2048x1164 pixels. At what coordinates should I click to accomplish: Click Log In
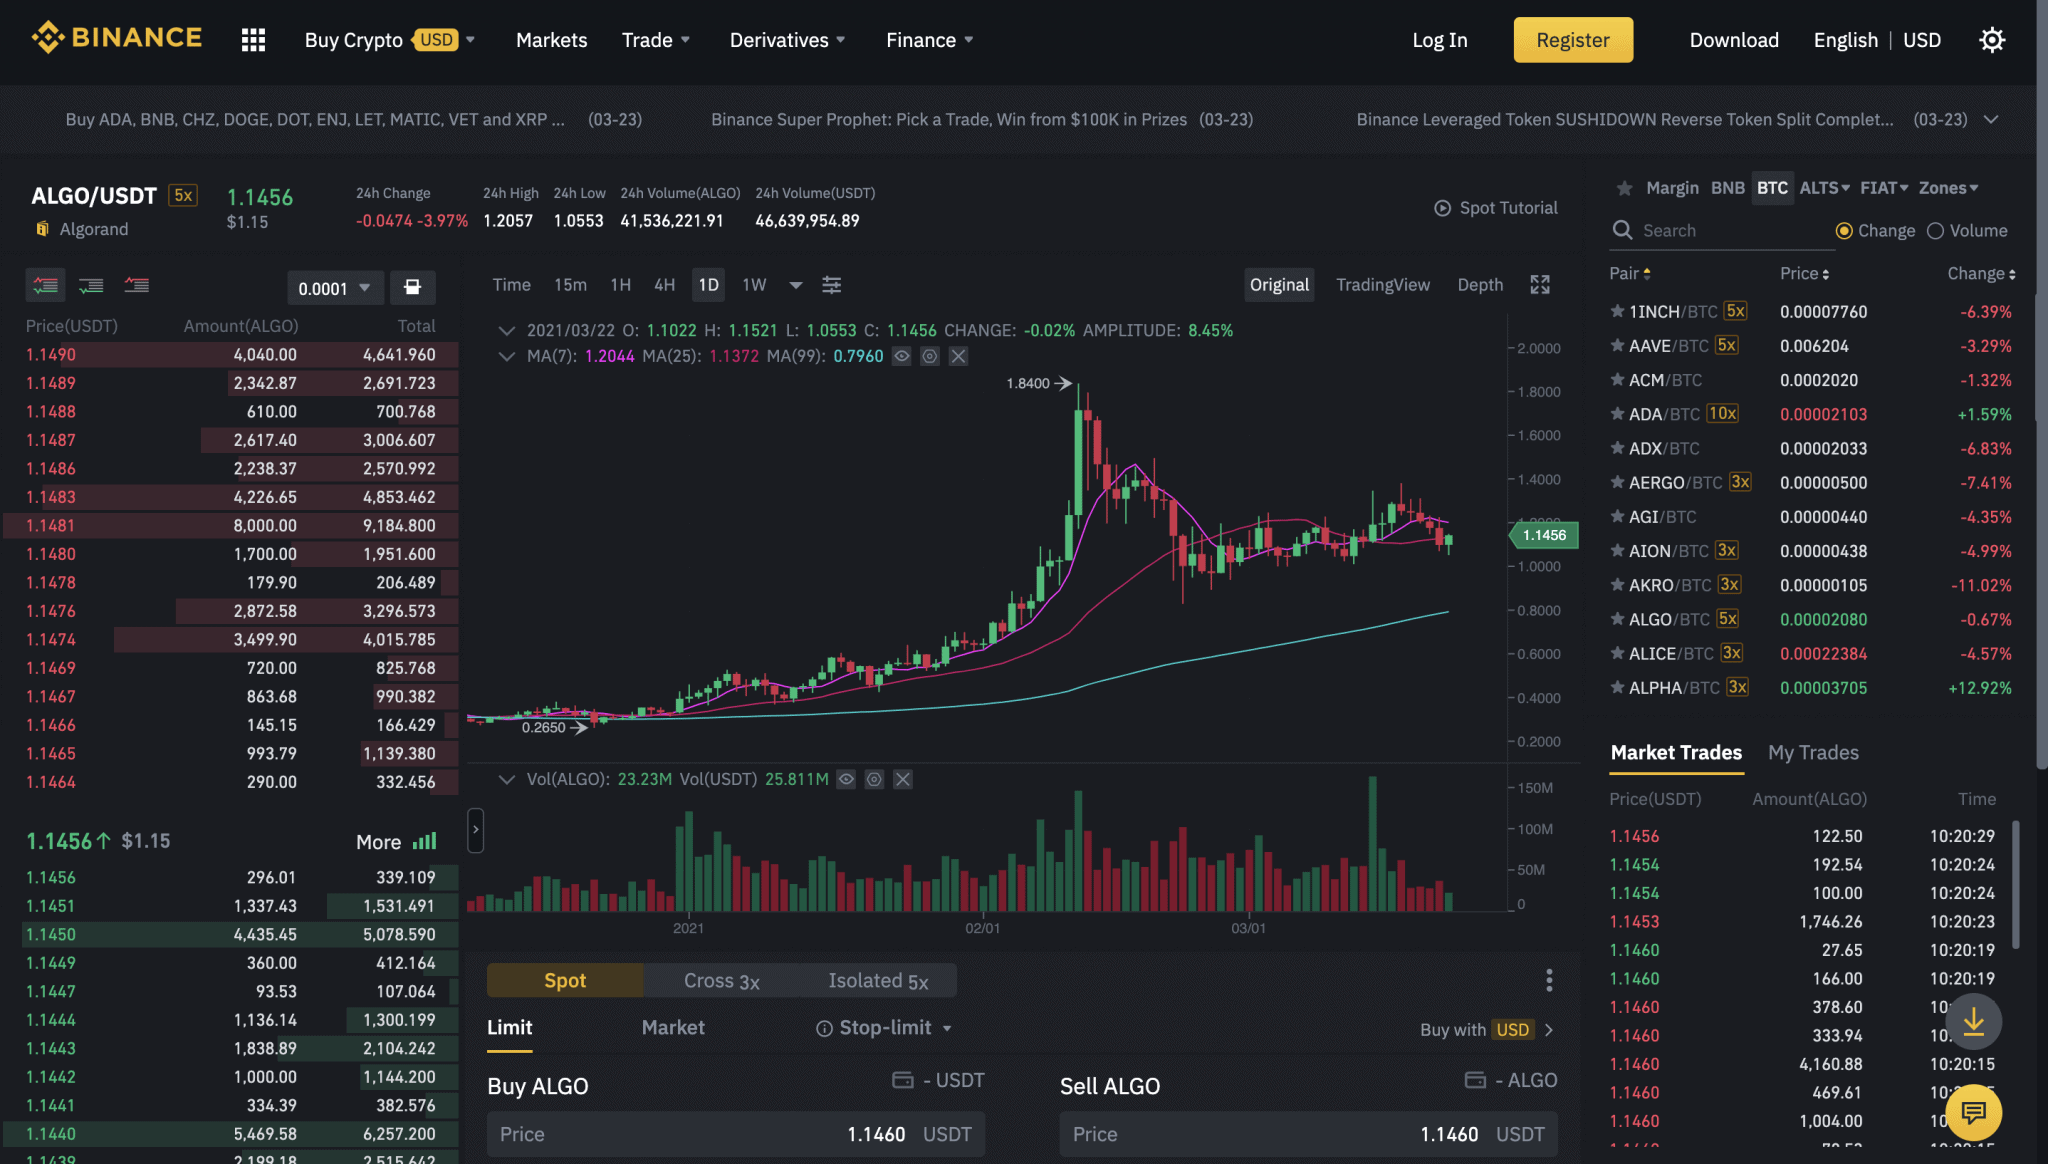(1439, 40)
